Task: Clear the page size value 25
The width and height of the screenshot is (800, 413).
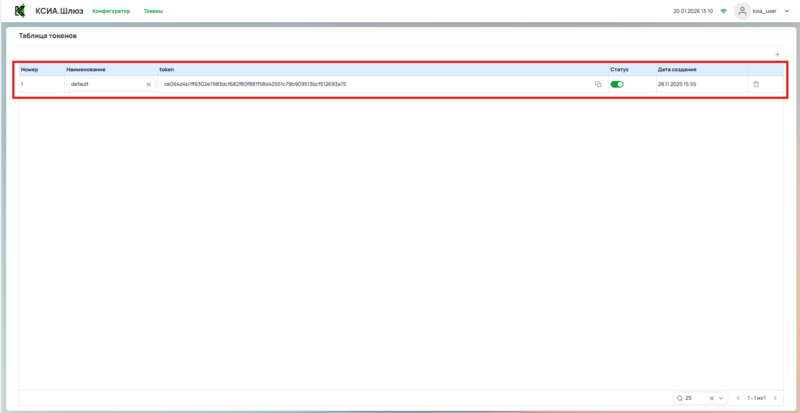Action: click(x=711, y=398)
